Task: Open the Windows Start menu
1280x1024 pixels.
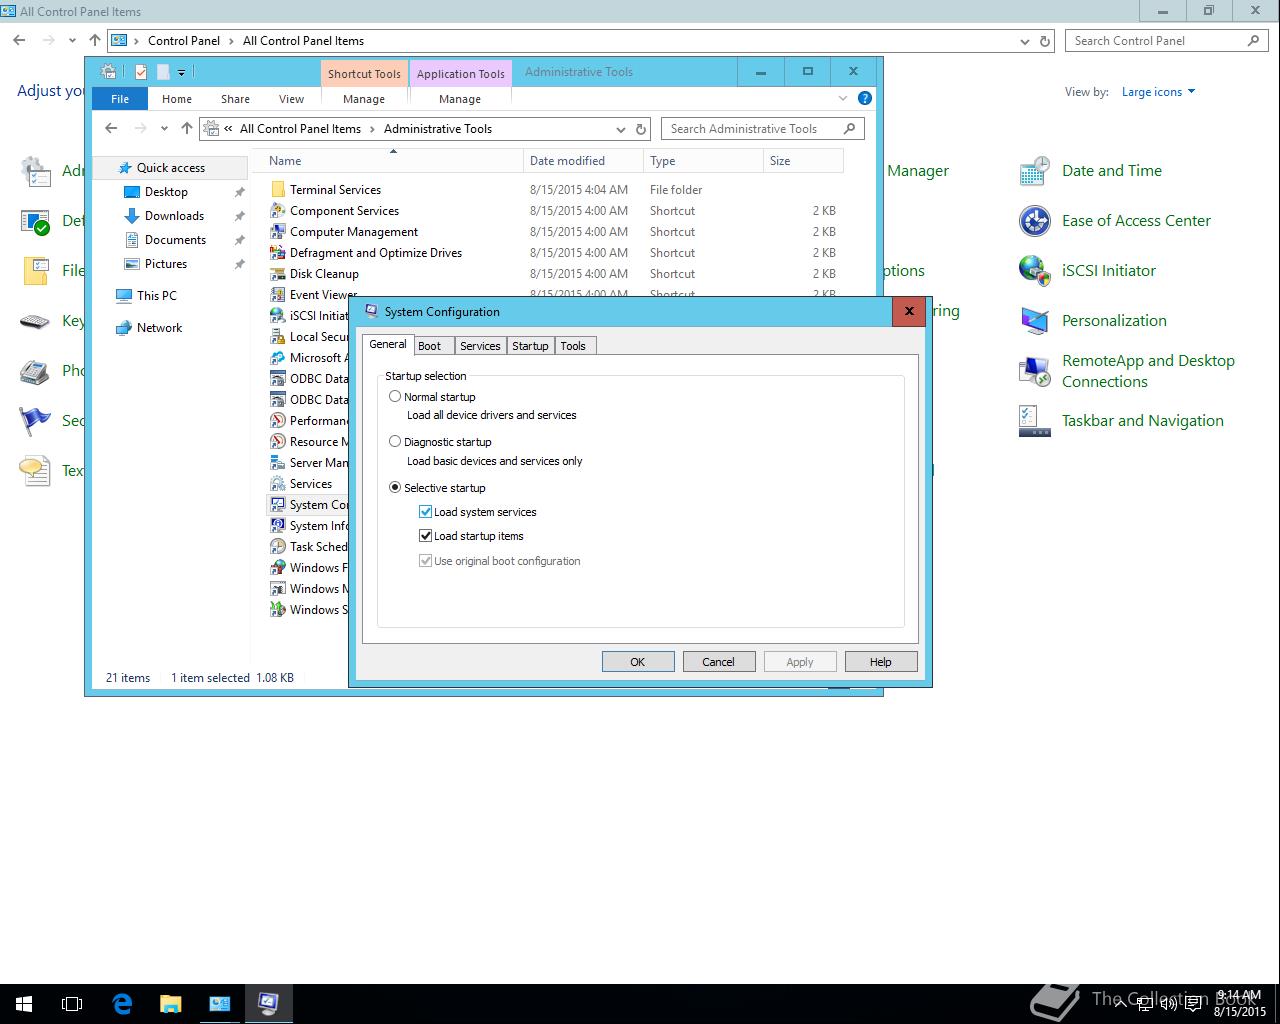Action: click(24, 1004)
